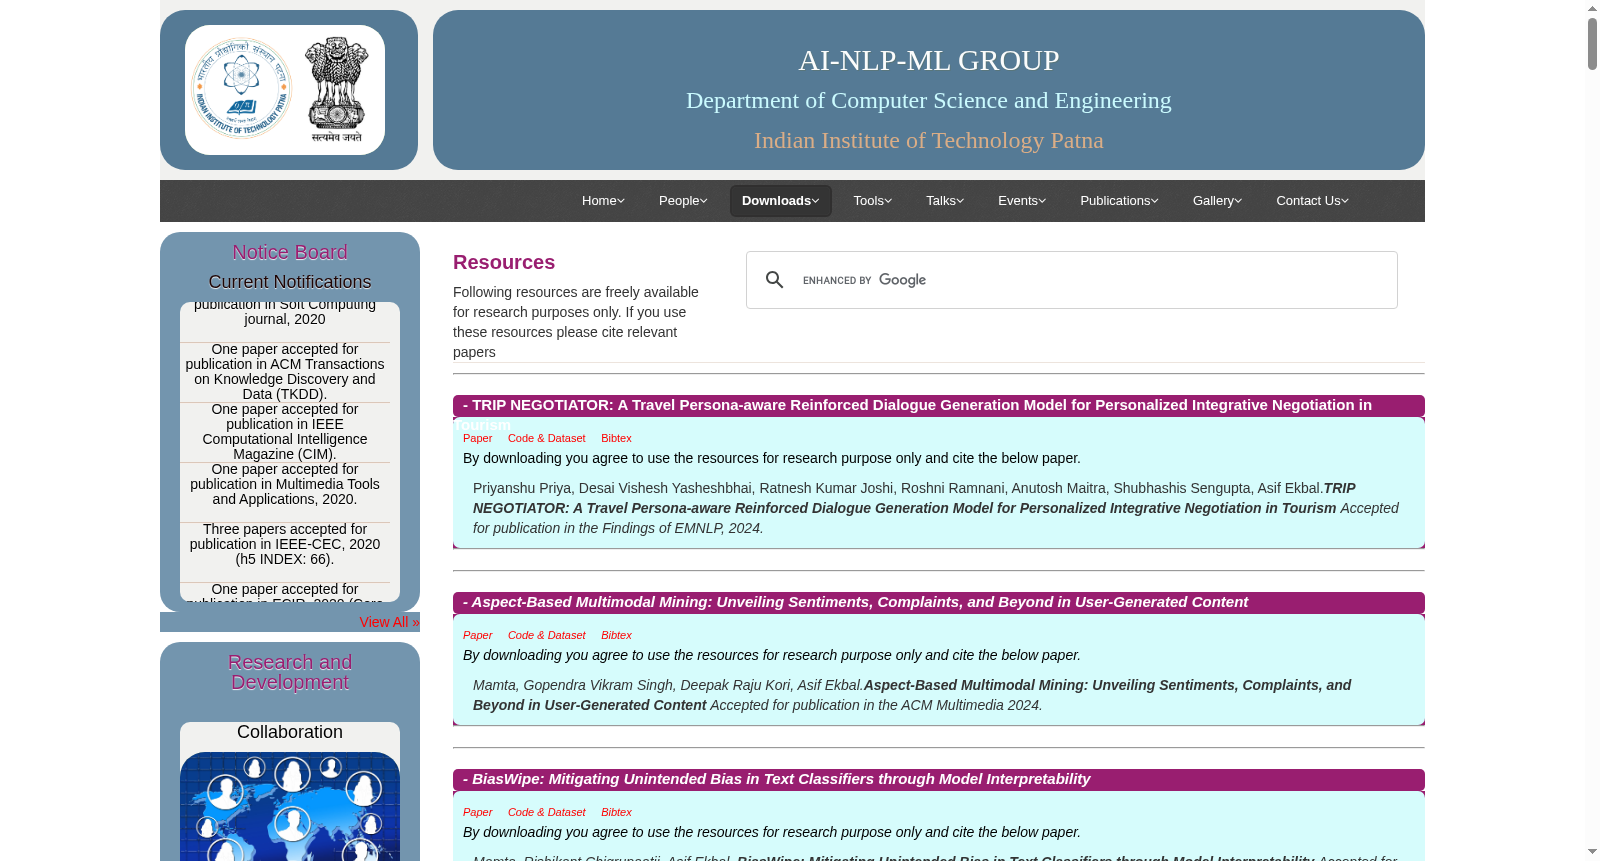
Task: Click the IEEE-CEC 2020 notification
Action: point(285,544)
